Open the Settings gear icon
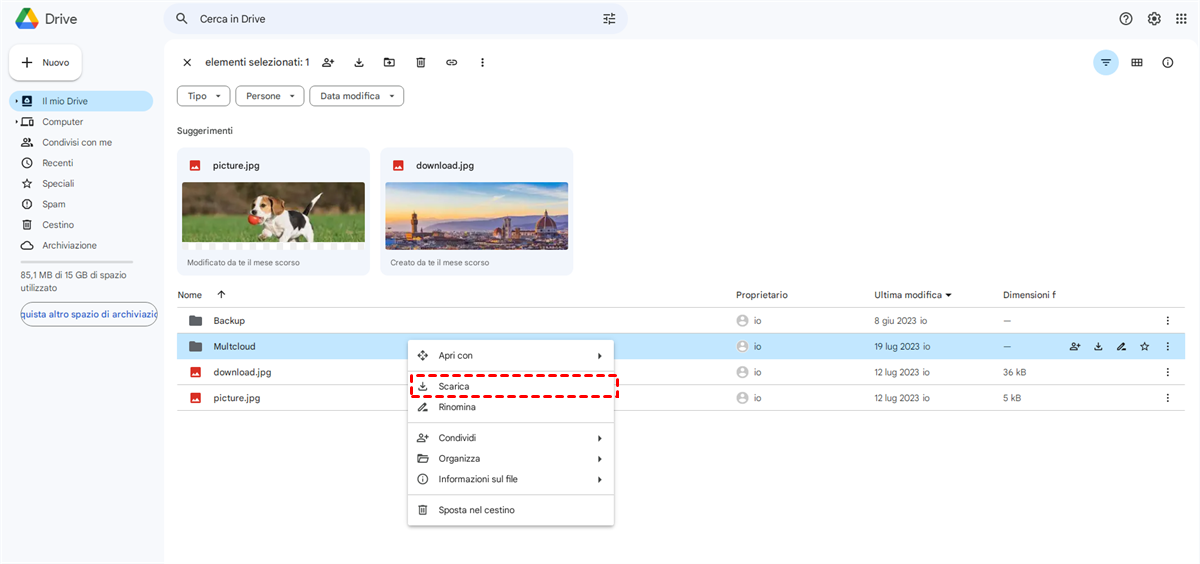 (x=1154, y=19)
